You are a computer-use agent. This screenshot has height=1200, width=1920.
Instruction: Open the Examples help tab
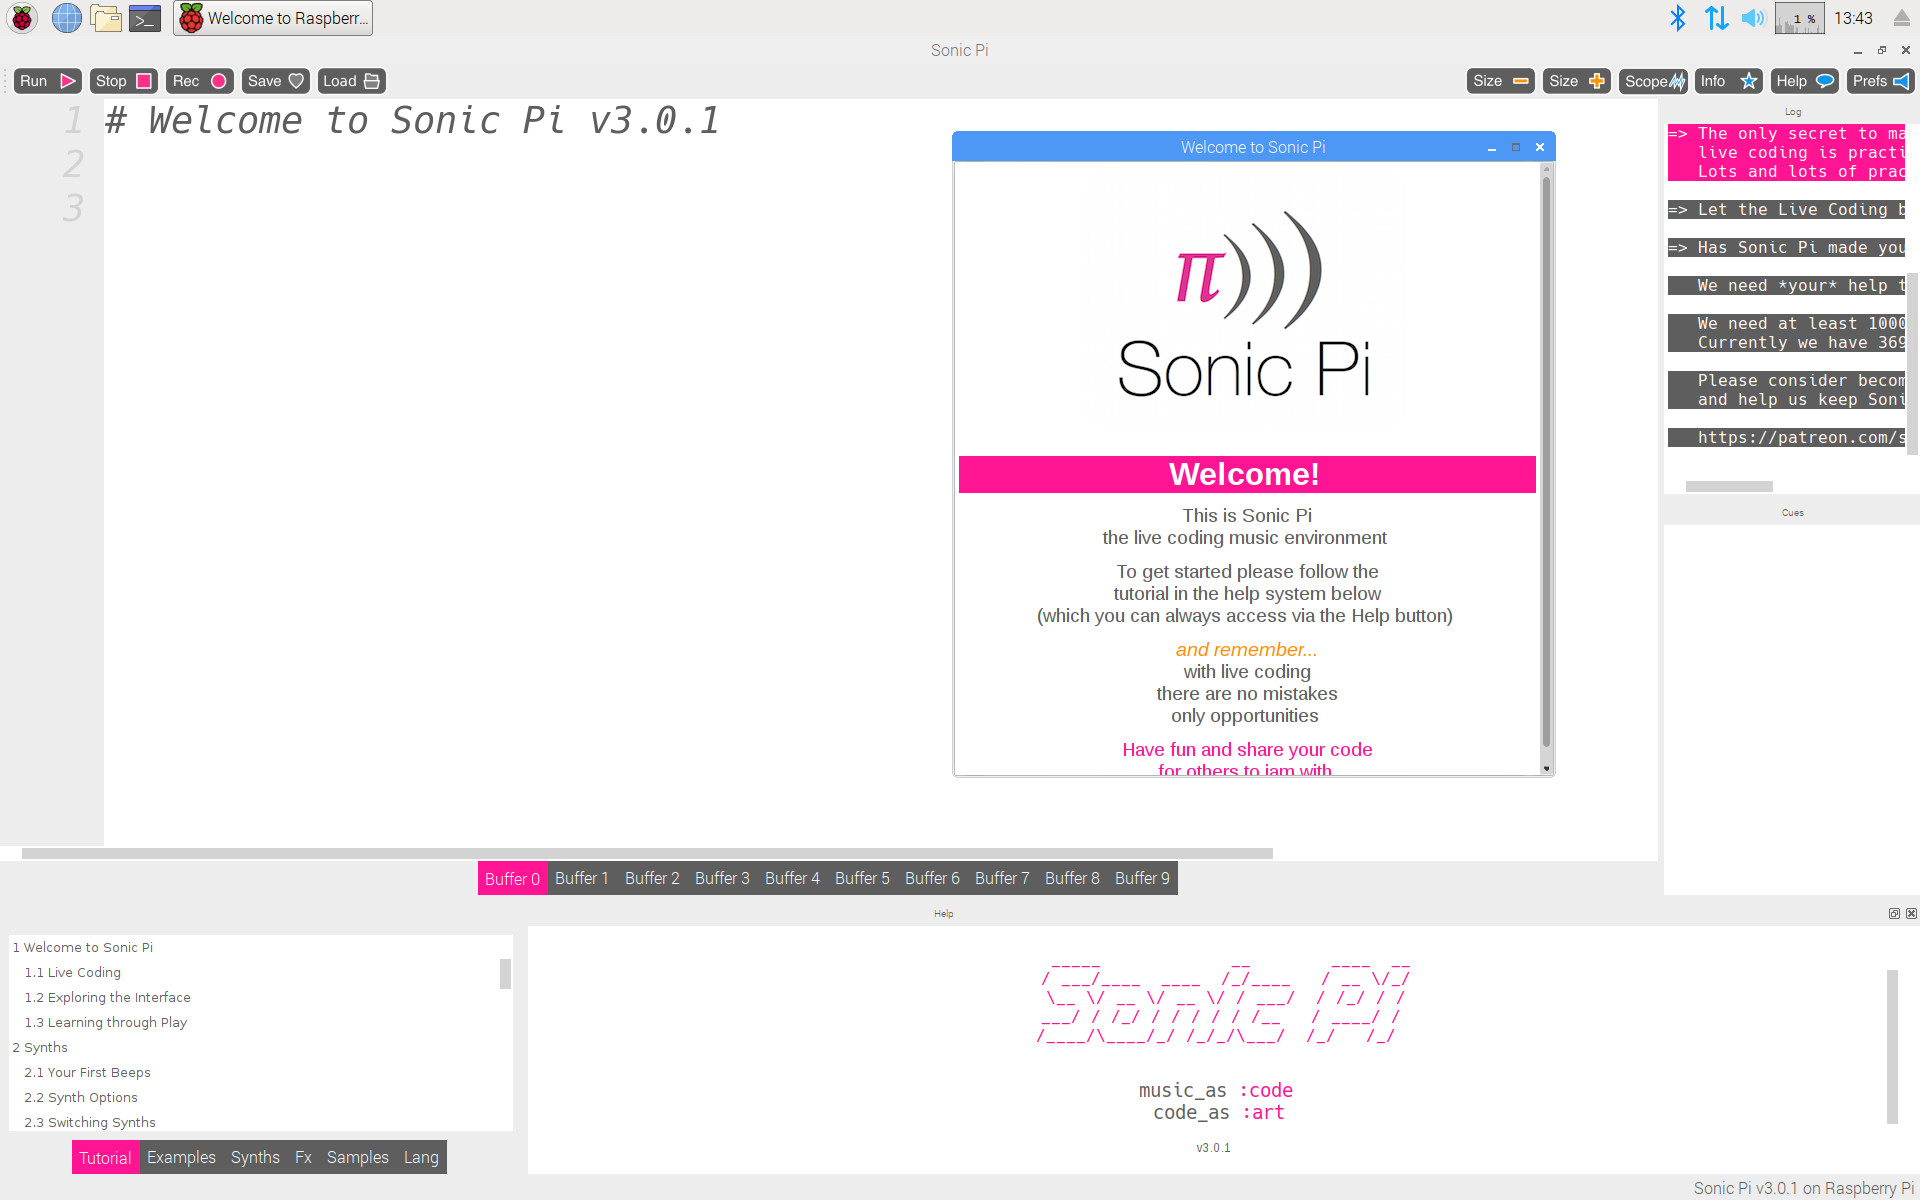tap(181, 1157)
